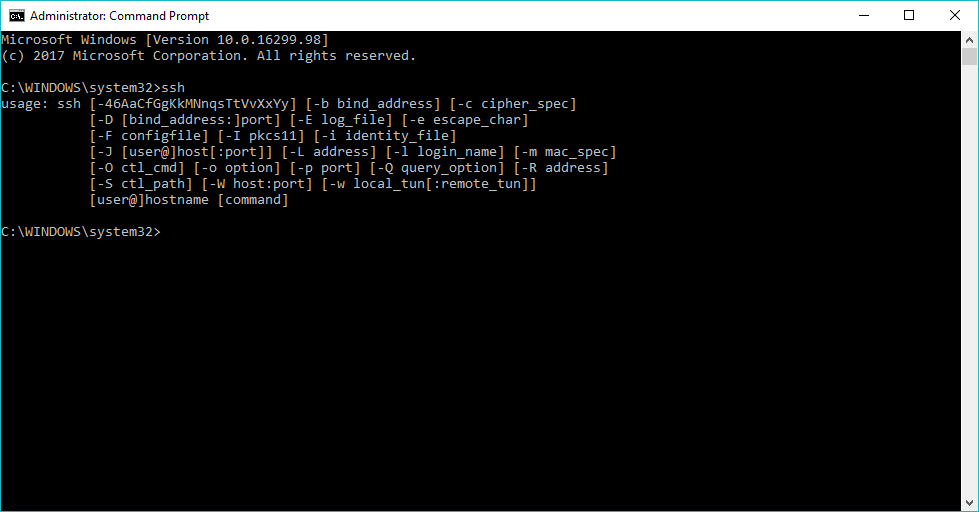
Task: Click the 'Administrator: Command Prompt' title text
Action: tap(119, 16)
